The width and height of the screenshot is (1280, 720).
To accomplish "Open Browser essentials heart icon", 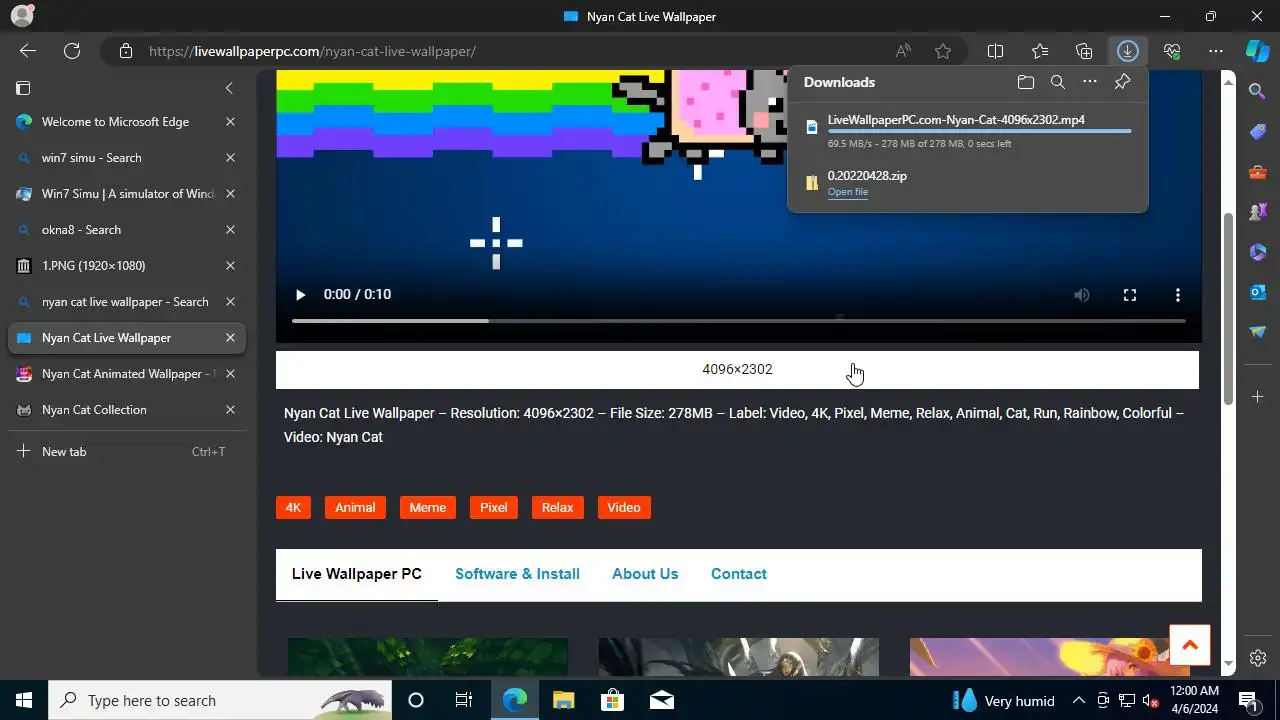I will pyautogui.click(x=1172, y=51).
